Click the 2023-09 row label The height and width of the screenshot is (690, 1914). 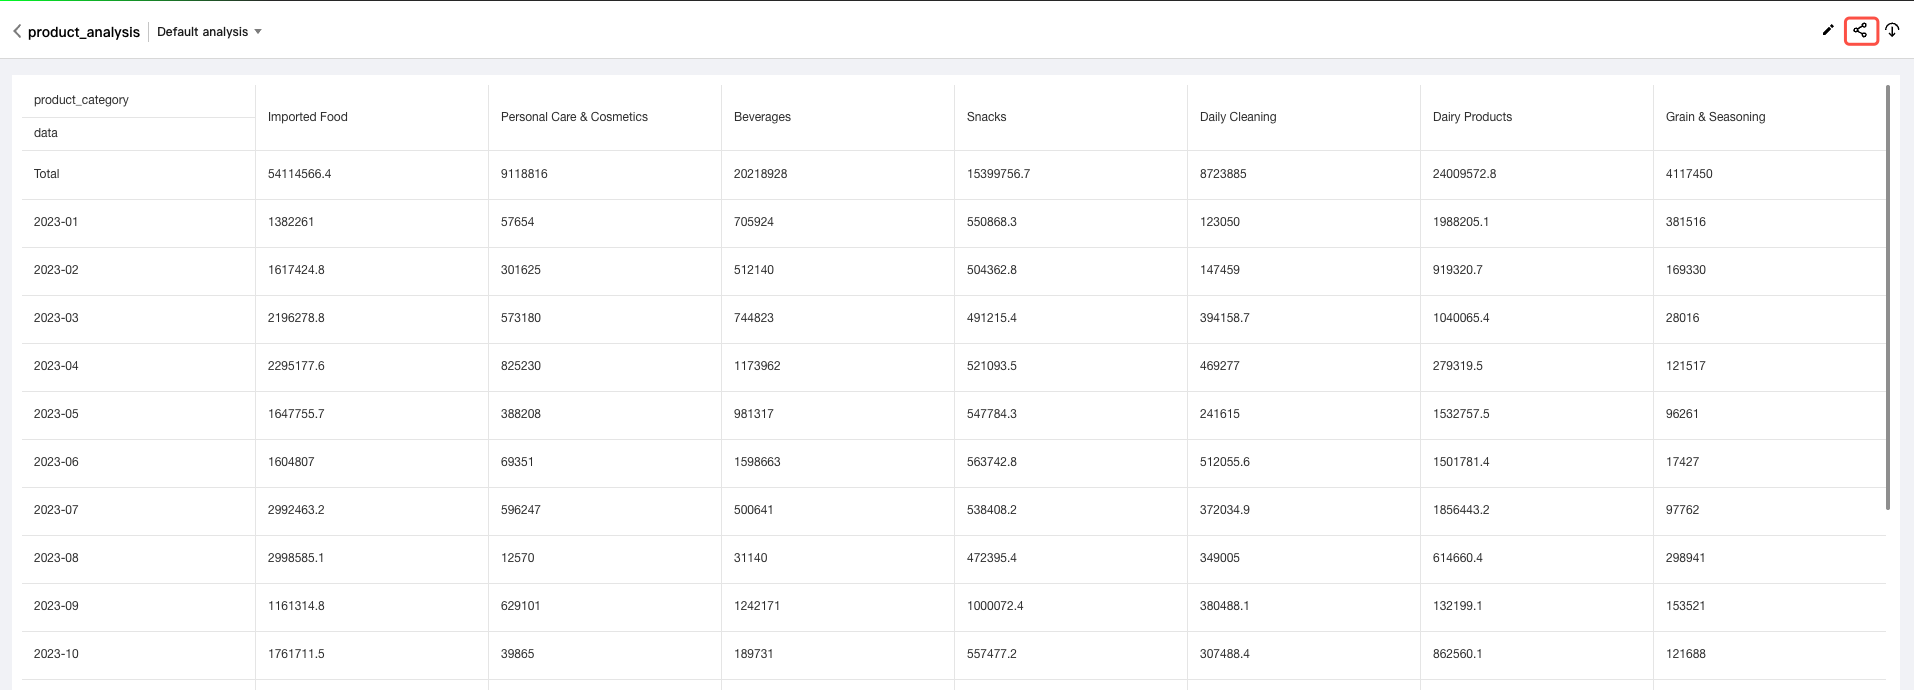click(56, 606)
